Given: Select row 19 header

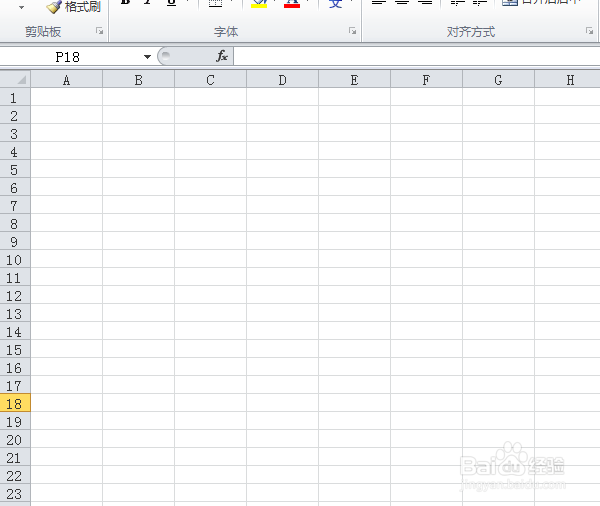Looking at the screenshot, I should click(15, 421).
